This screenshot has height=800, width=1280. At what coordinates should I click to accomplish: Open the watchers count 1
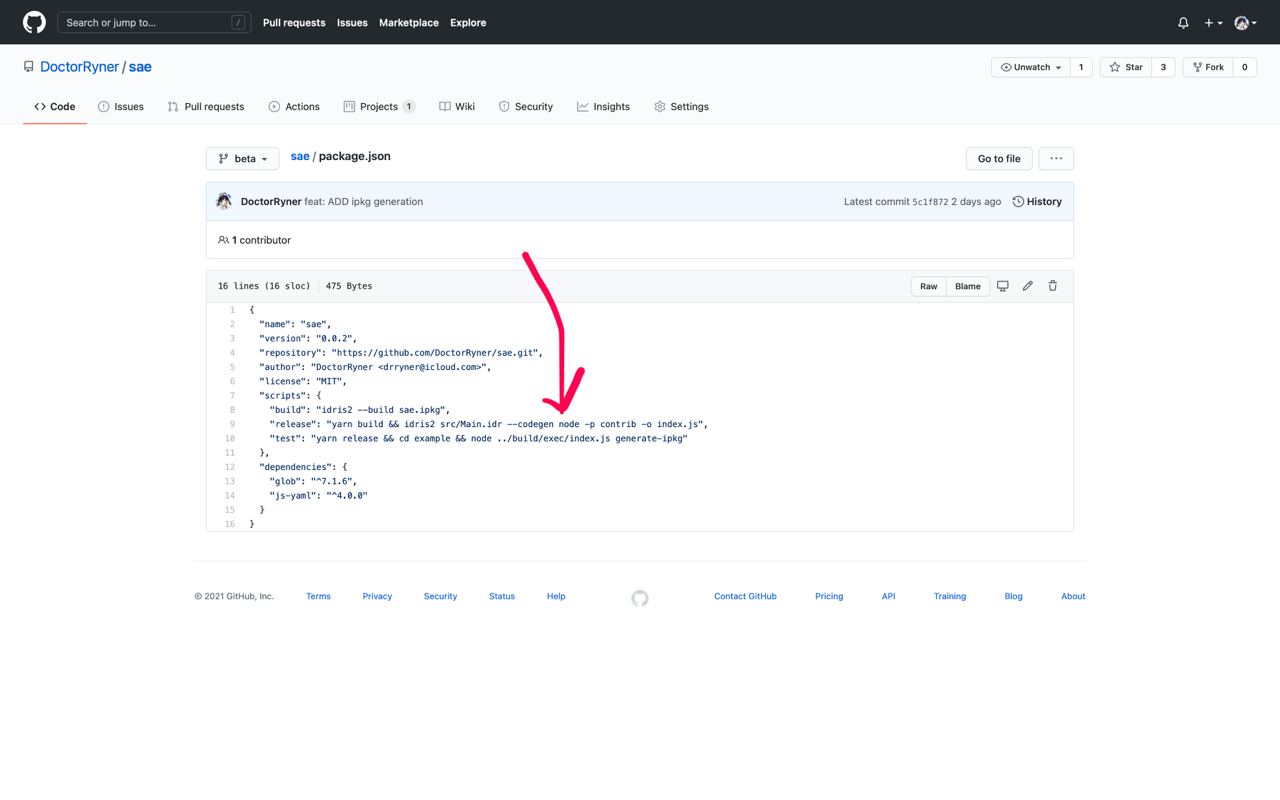coord(1081,67)
